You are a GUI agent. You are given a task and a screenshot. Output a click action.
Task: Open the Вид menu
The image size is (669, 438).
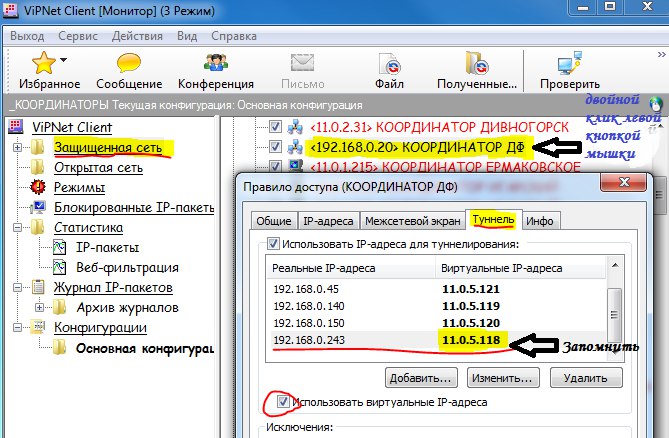click(x=187, y=36)
